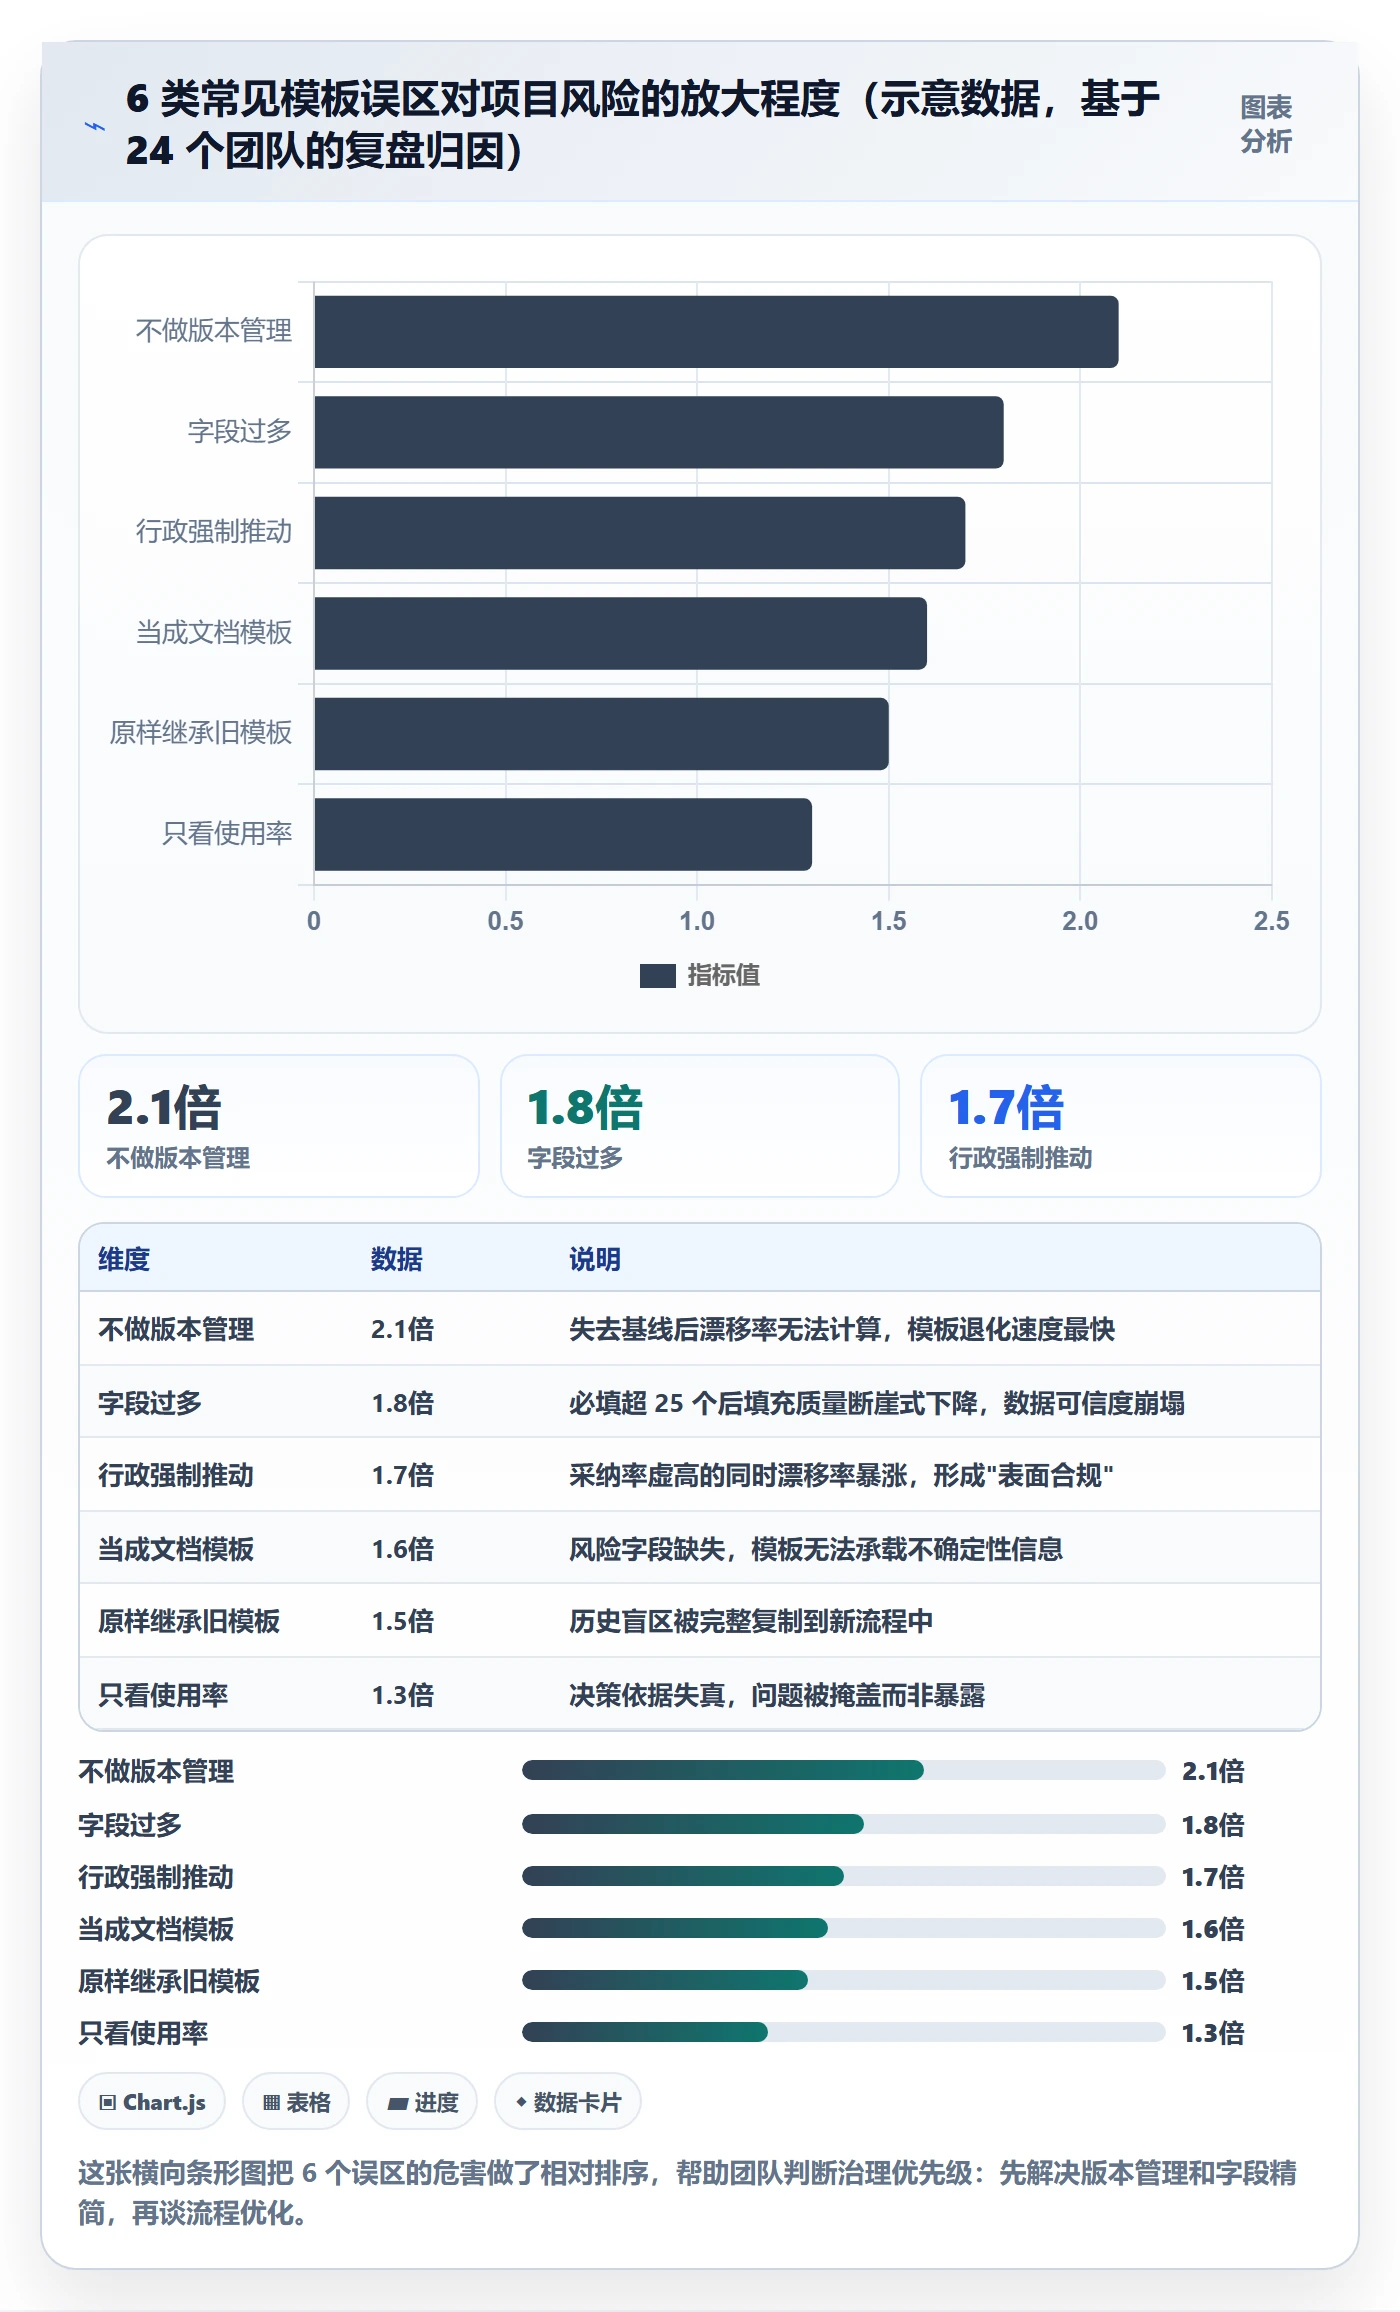Click the 行政强制推动 progress bar
This screenshot has height=2312, width=1400.
pos(843,1876)
